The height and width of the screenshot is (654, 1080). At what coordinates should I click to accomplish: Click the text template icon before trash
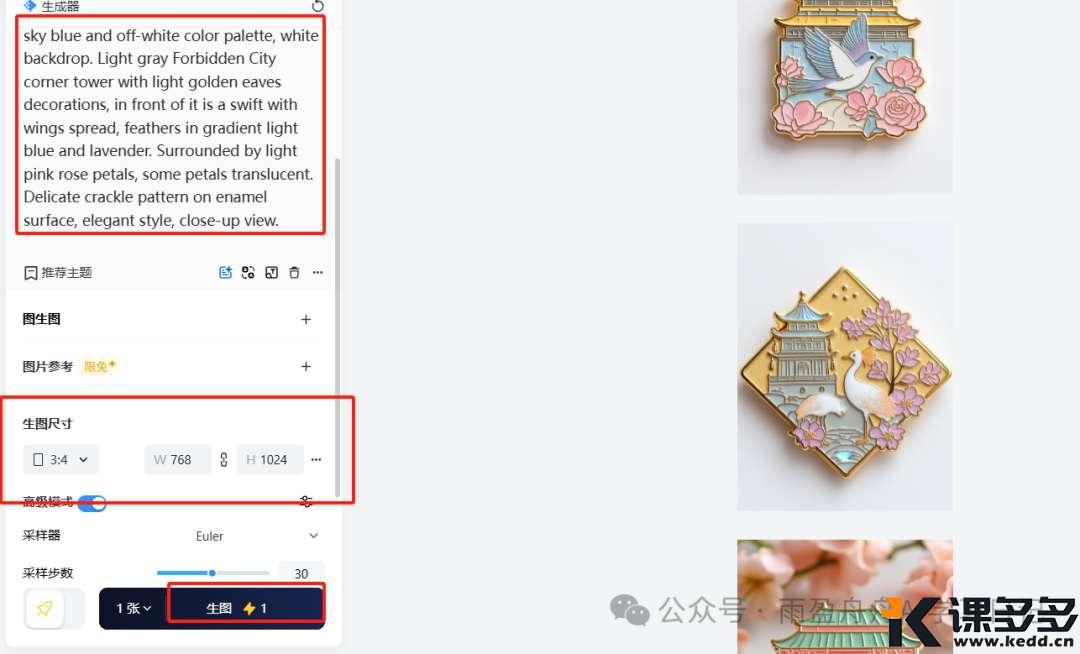(271, 273)
